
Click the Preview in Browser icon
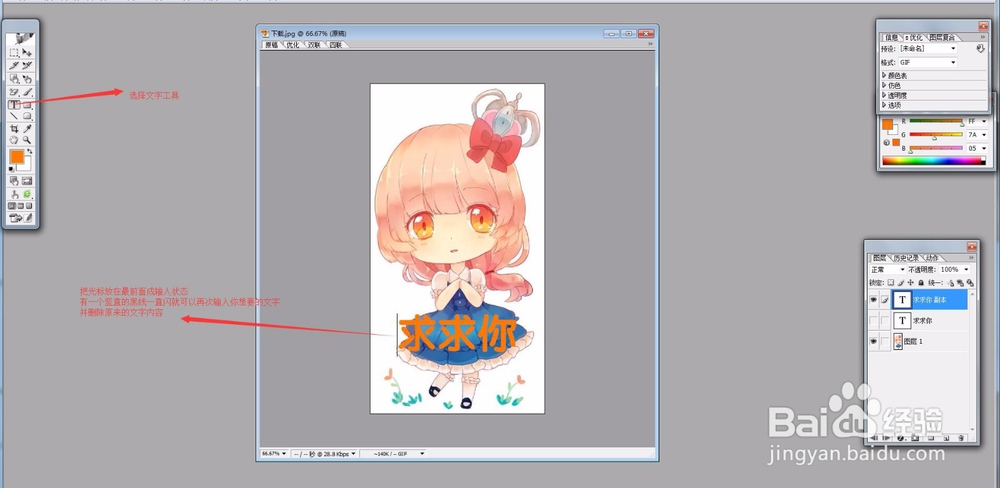[x=27, y=193]
